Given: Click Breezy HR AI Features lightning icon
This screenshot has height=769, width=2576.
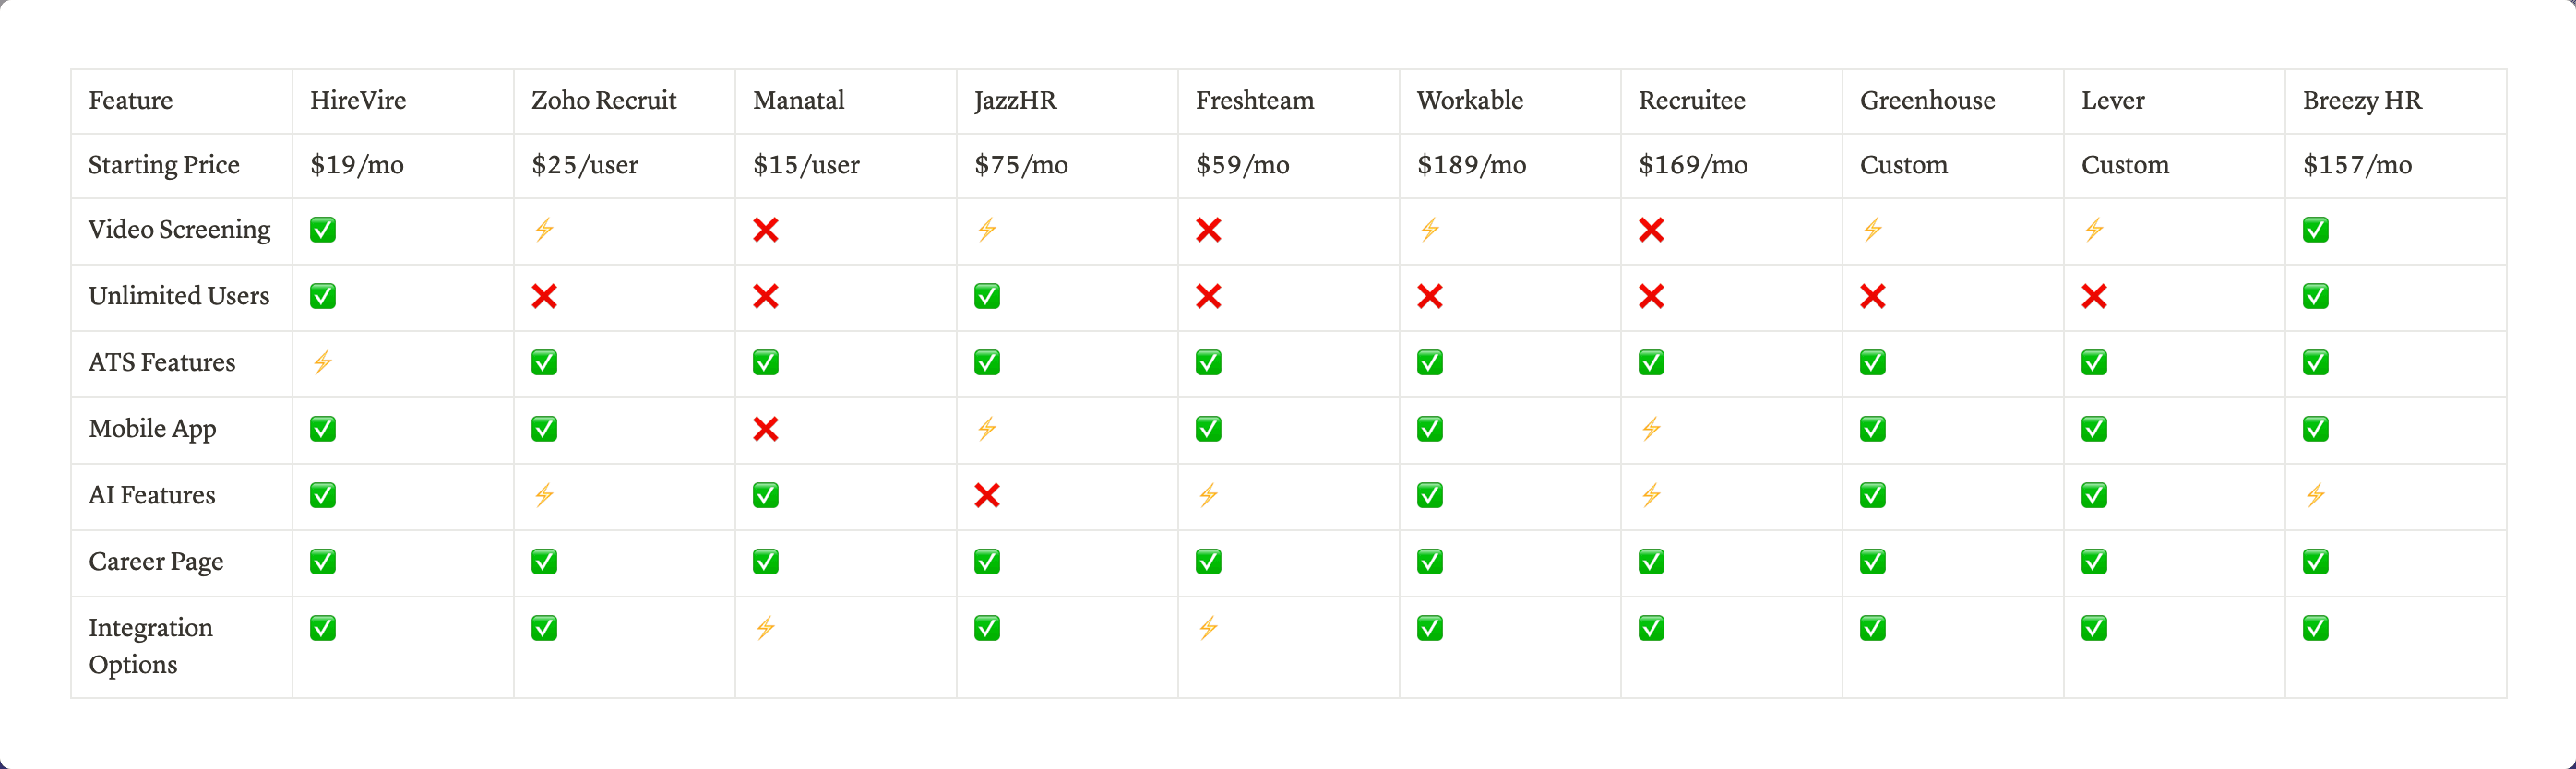Looking at the screenshot, I should [2315, 495].
